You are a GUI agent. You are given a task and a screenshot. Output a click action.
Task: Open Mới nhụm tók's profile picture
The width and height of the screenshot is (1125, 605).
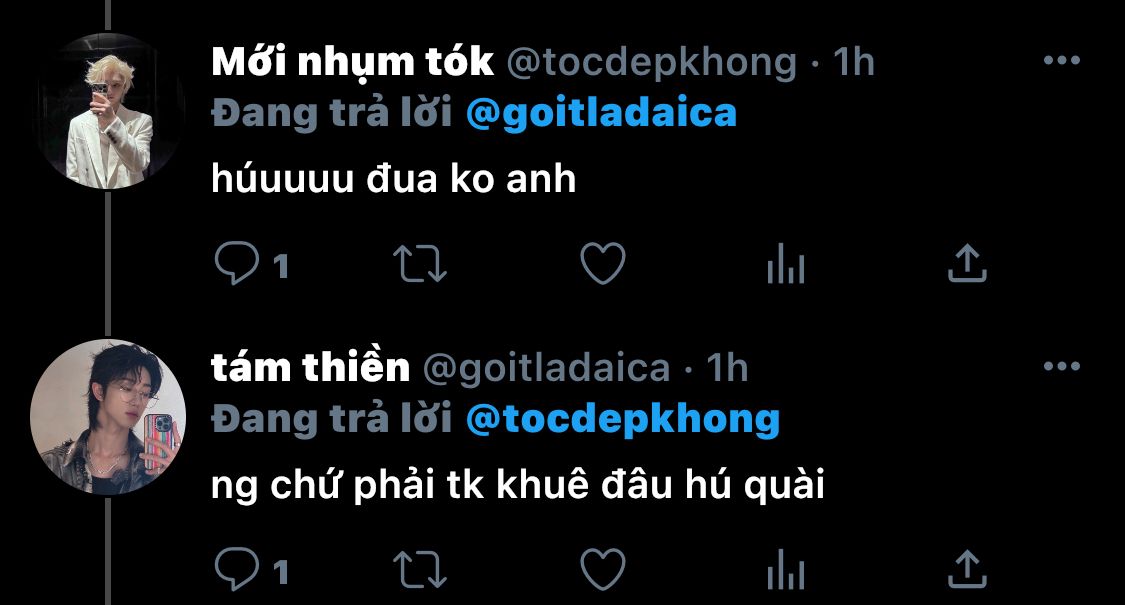[x=108, y=111]
